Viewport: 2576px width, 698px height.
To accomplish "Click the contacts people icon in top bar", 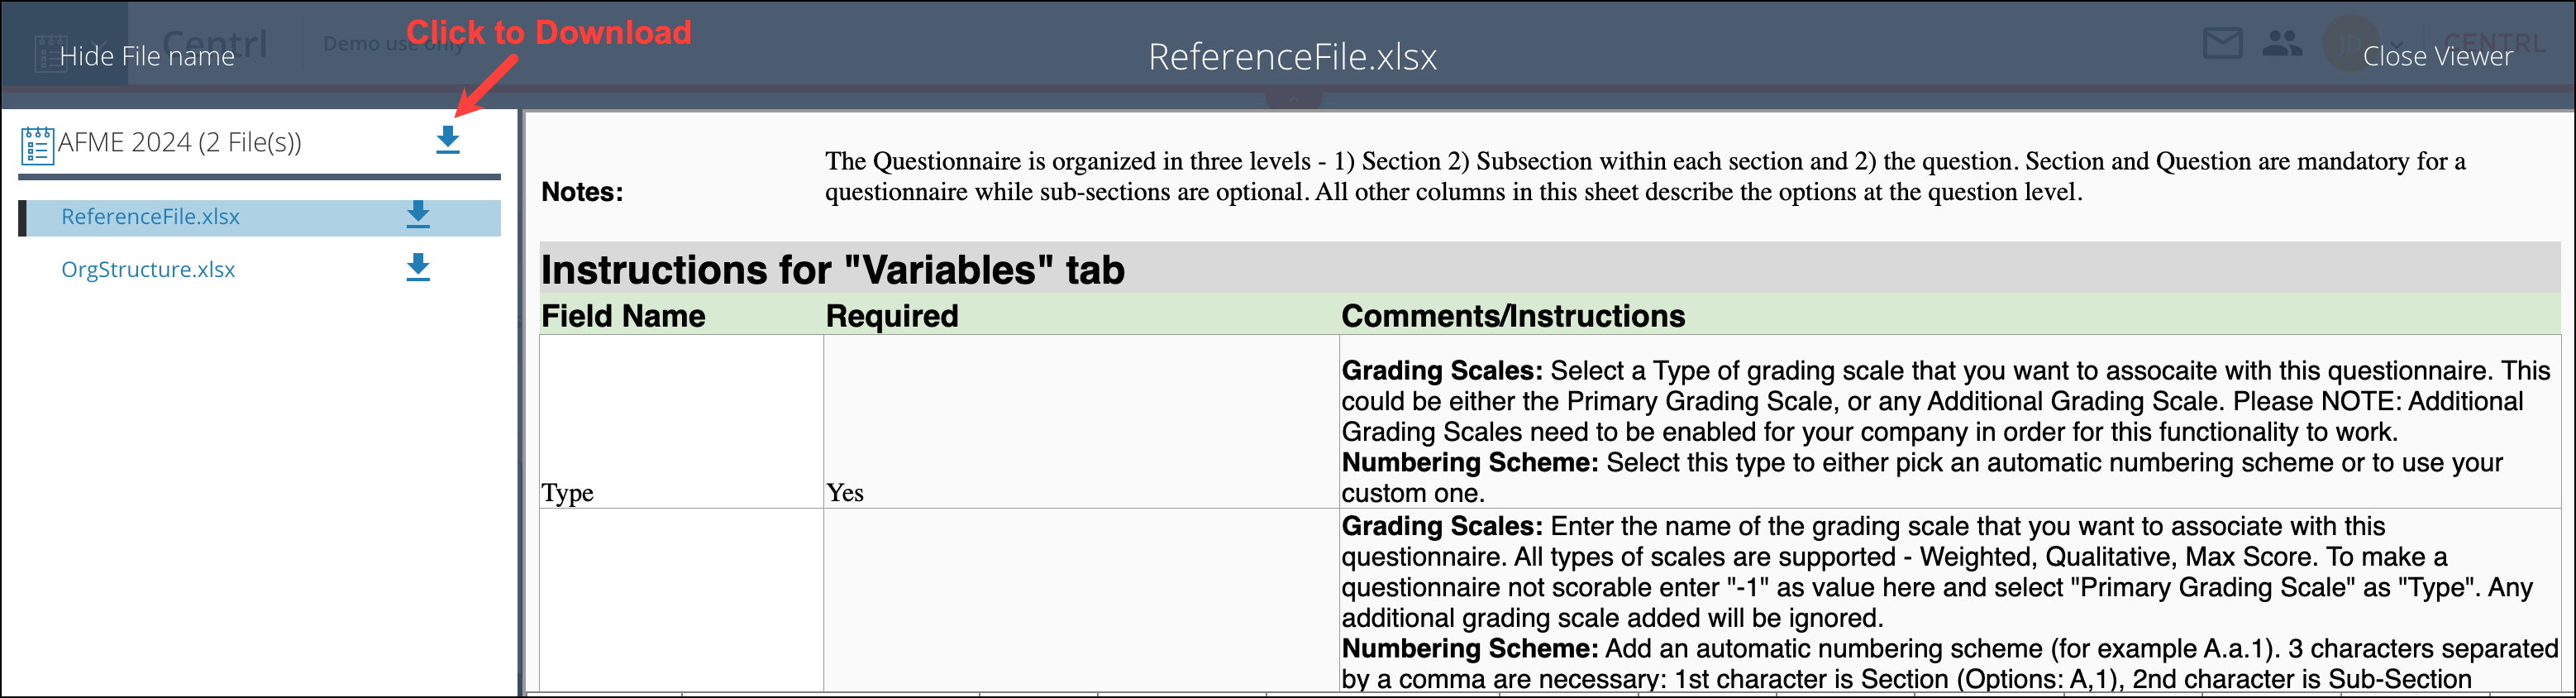I will 2283,44.
